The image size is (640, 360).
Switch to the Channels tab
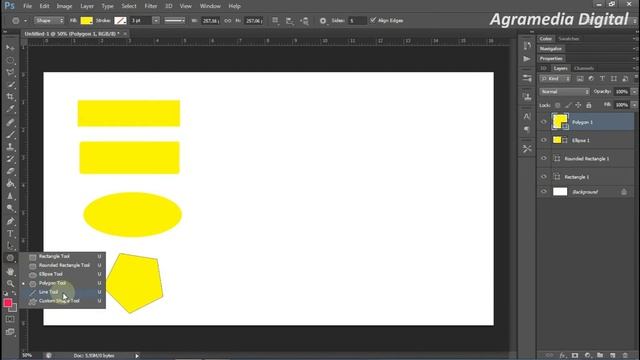584,68
